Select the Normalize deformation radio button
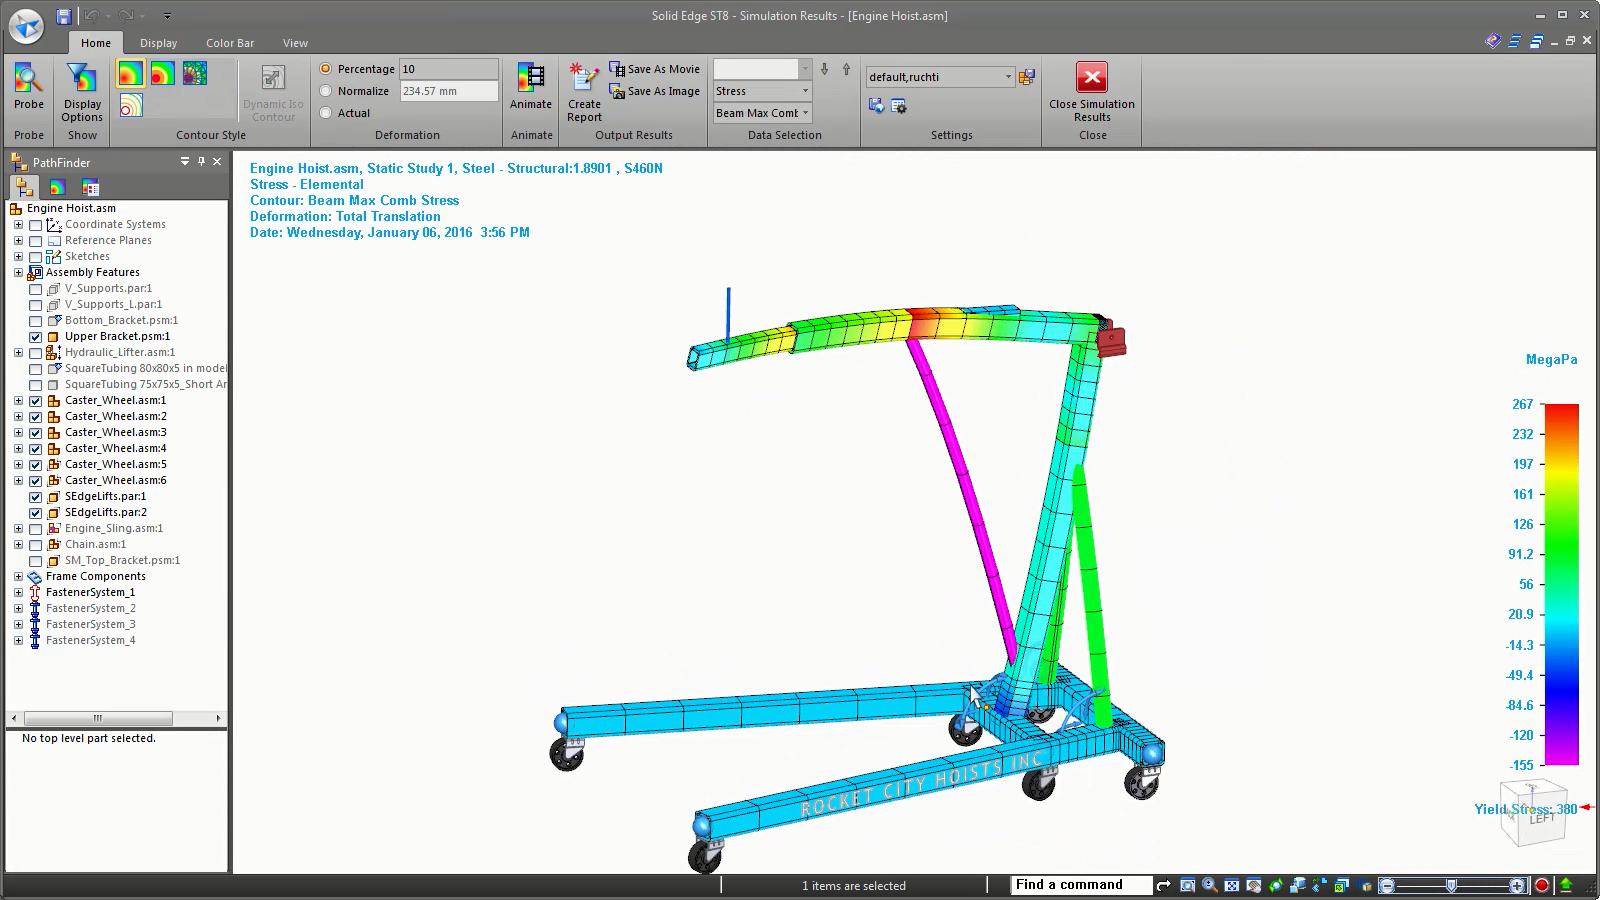1600x900 pixels. point(326,91)
